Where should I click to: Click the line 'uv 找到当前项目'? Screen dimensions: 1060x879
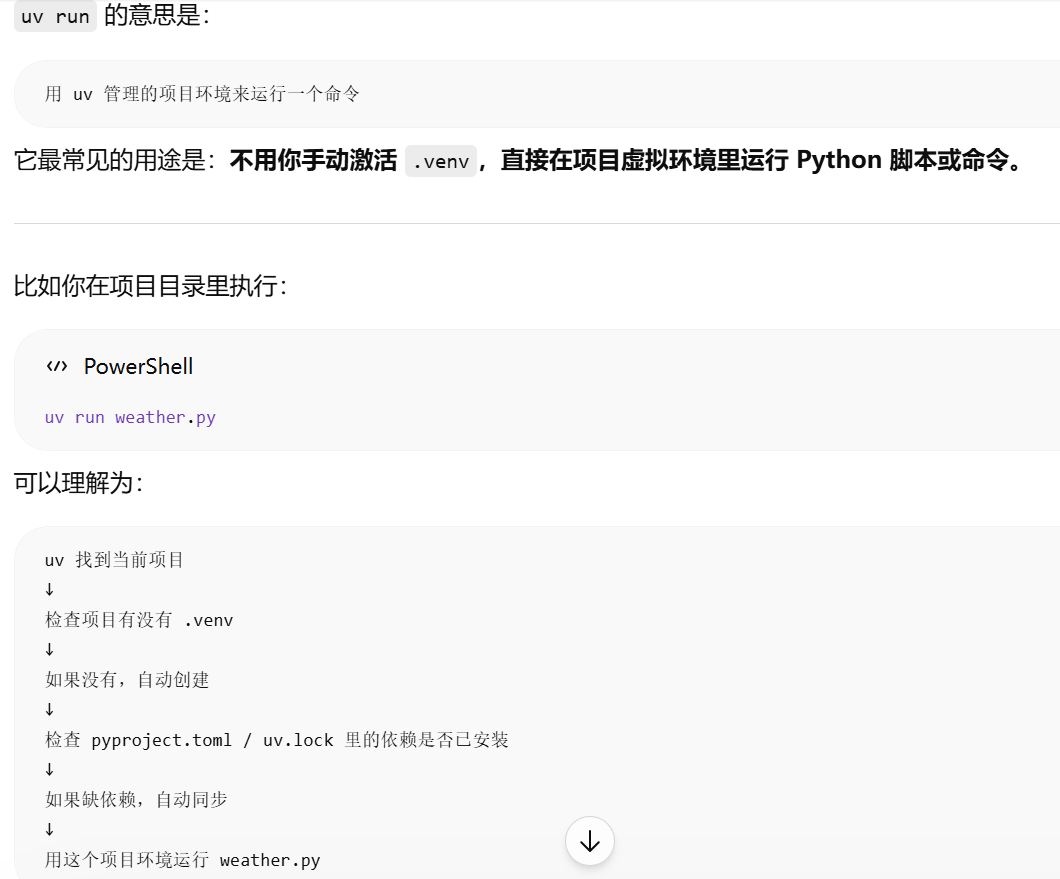pos(114,560)
